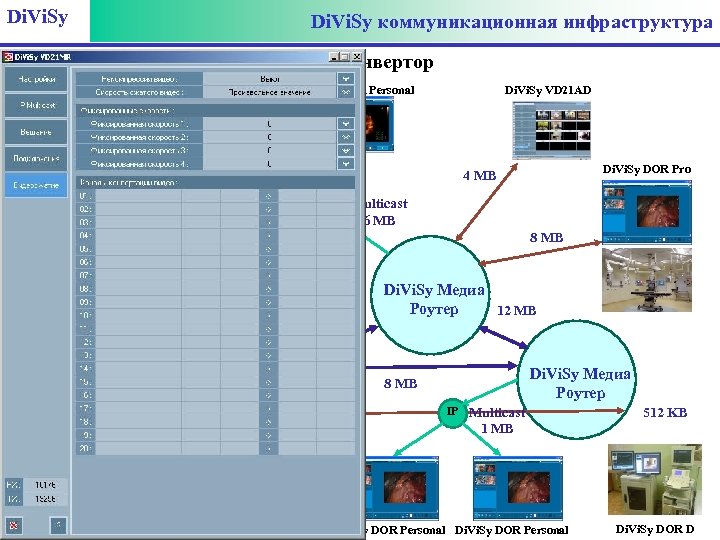
Task: Click the DiViSy DOR D equipment photo
Action: (655, 479)
